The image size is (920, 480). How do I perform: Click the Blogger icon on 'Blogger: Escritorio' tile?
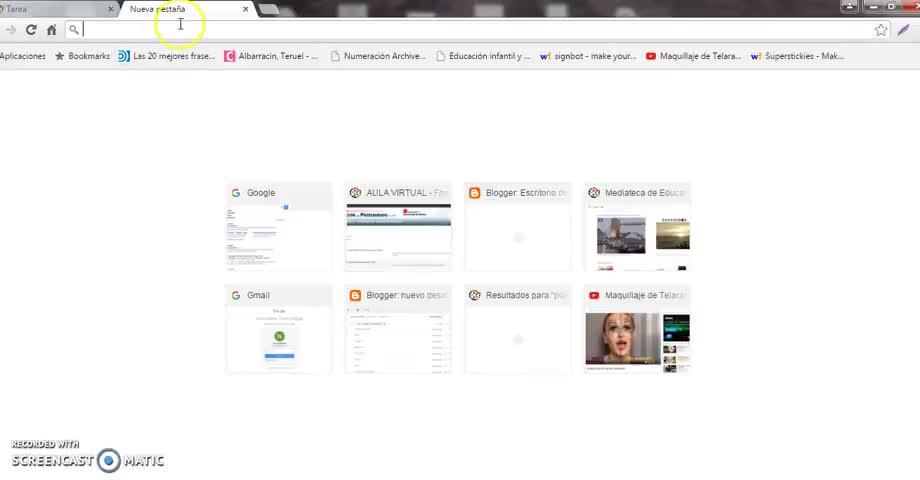coord(475,192)
